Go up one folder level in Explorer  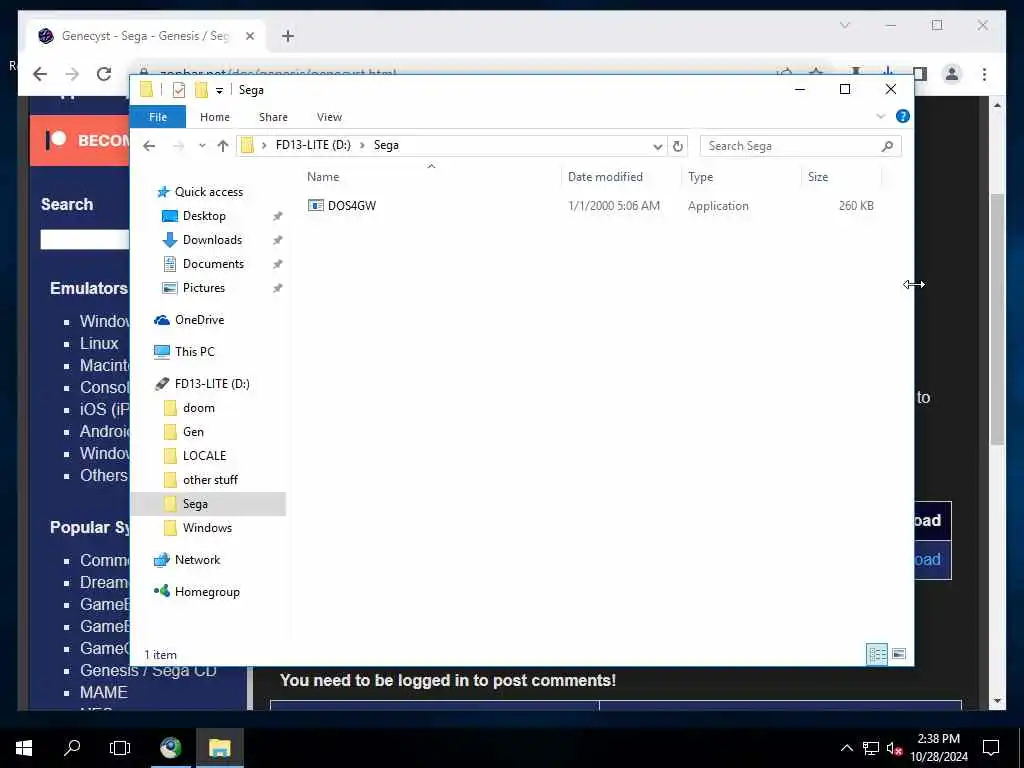223,146
